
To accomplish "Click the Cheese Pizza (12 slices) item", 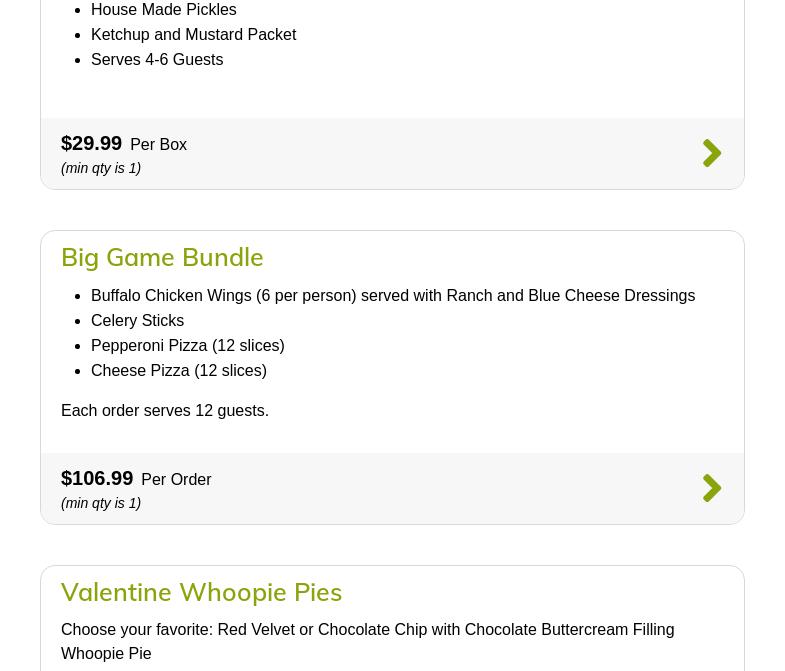I will 178,371.
